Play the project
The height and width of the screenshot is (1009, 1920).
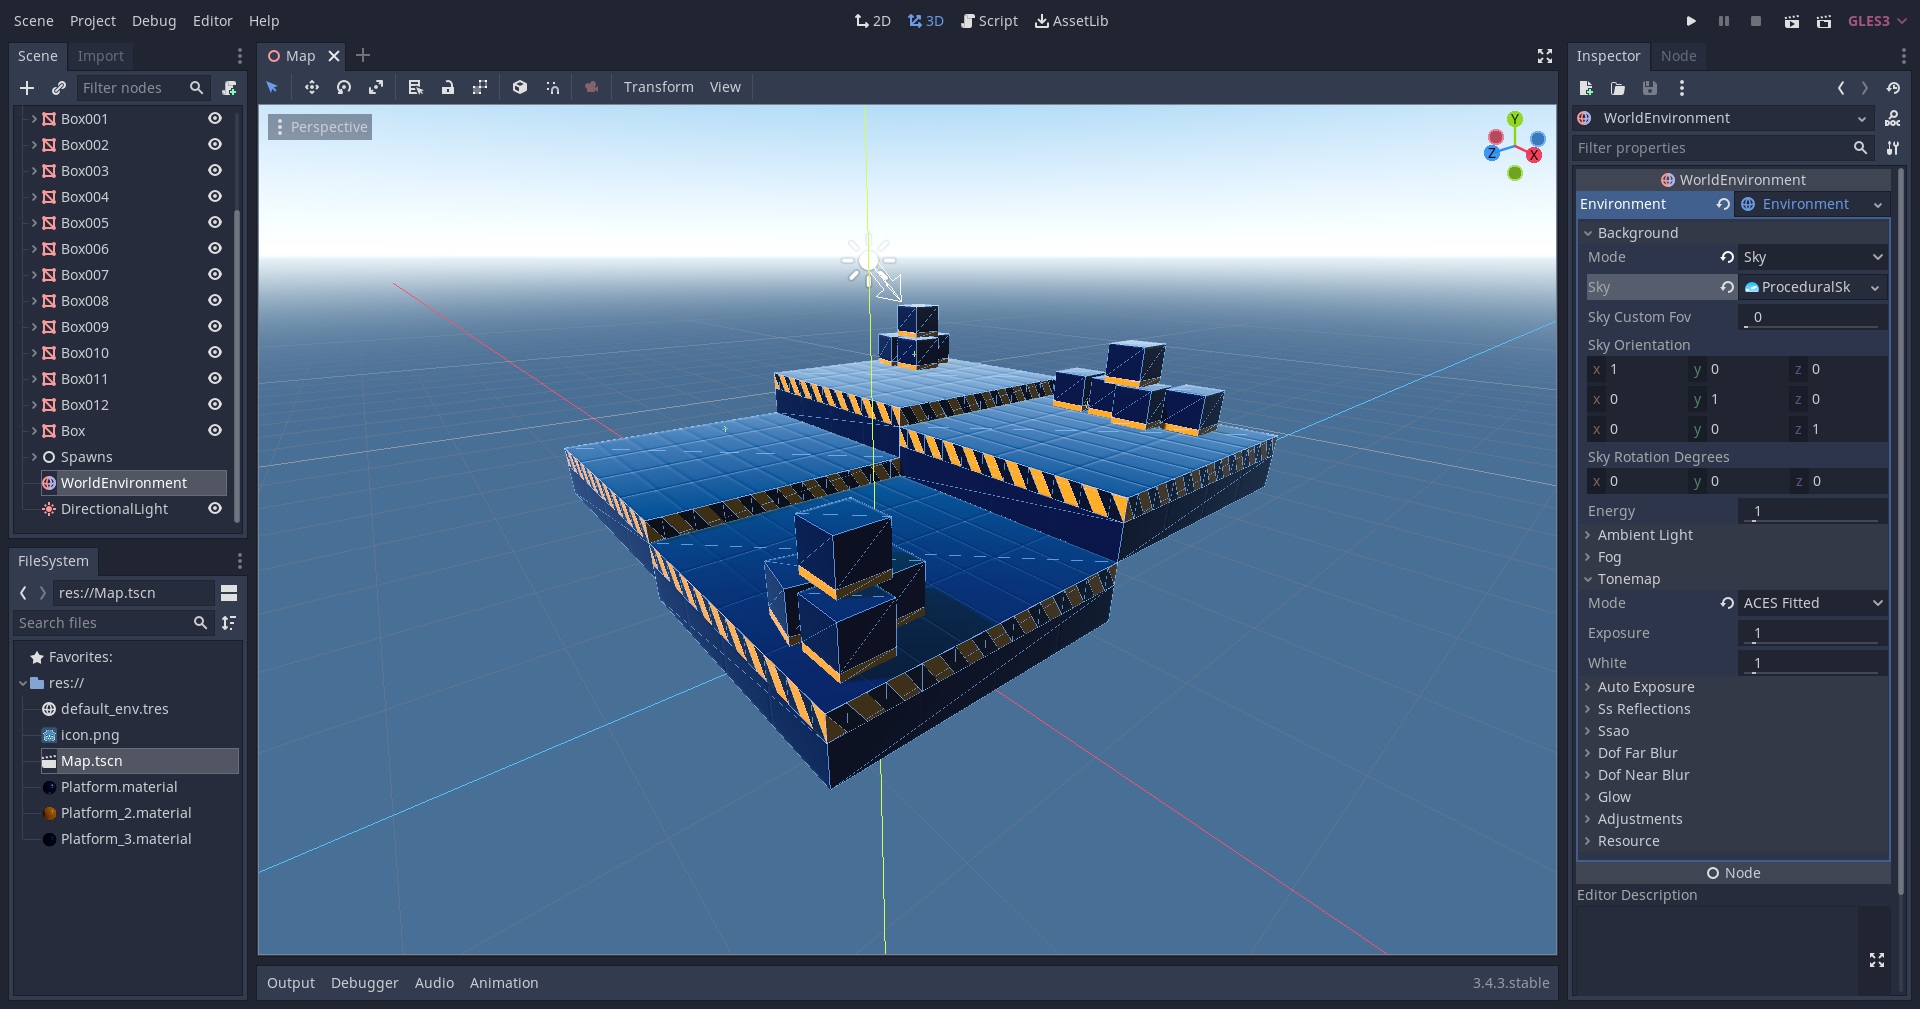1691,21
